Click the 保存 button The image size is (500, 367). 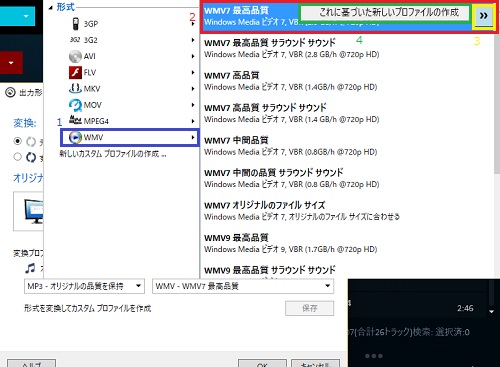click(309, 308)
